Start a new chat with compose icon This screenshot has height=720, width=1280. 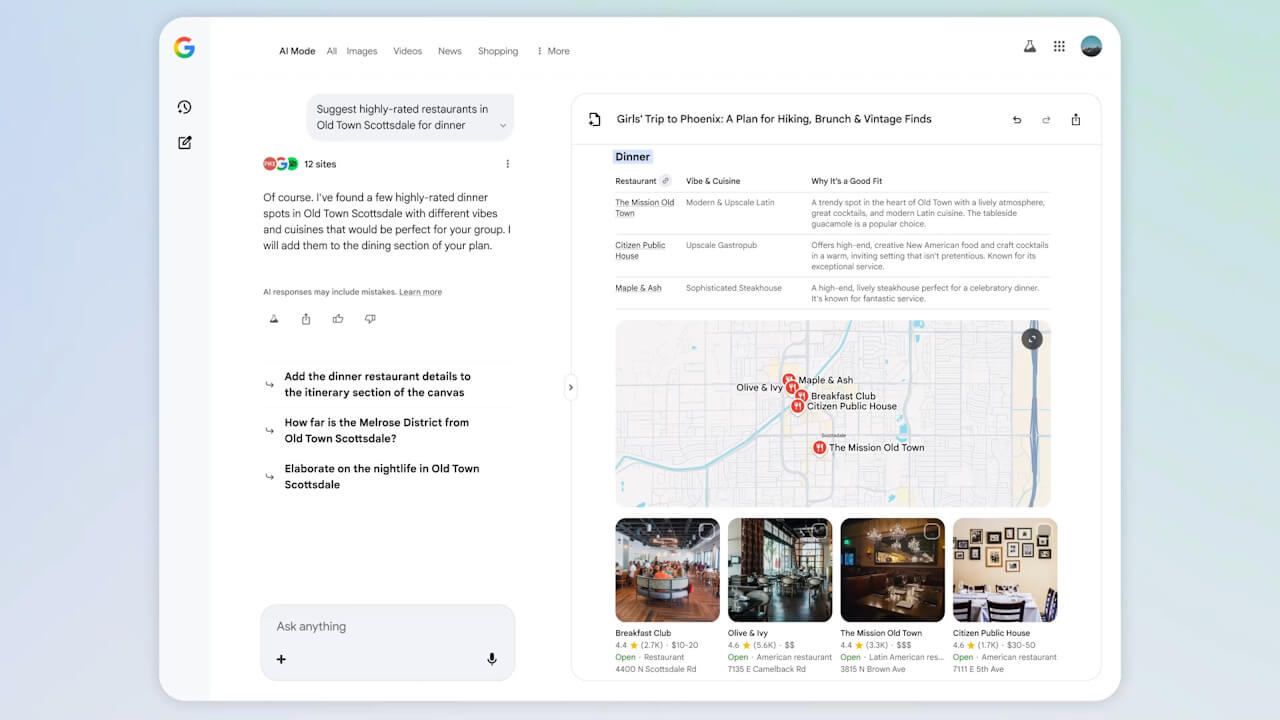tap(184, 143)
